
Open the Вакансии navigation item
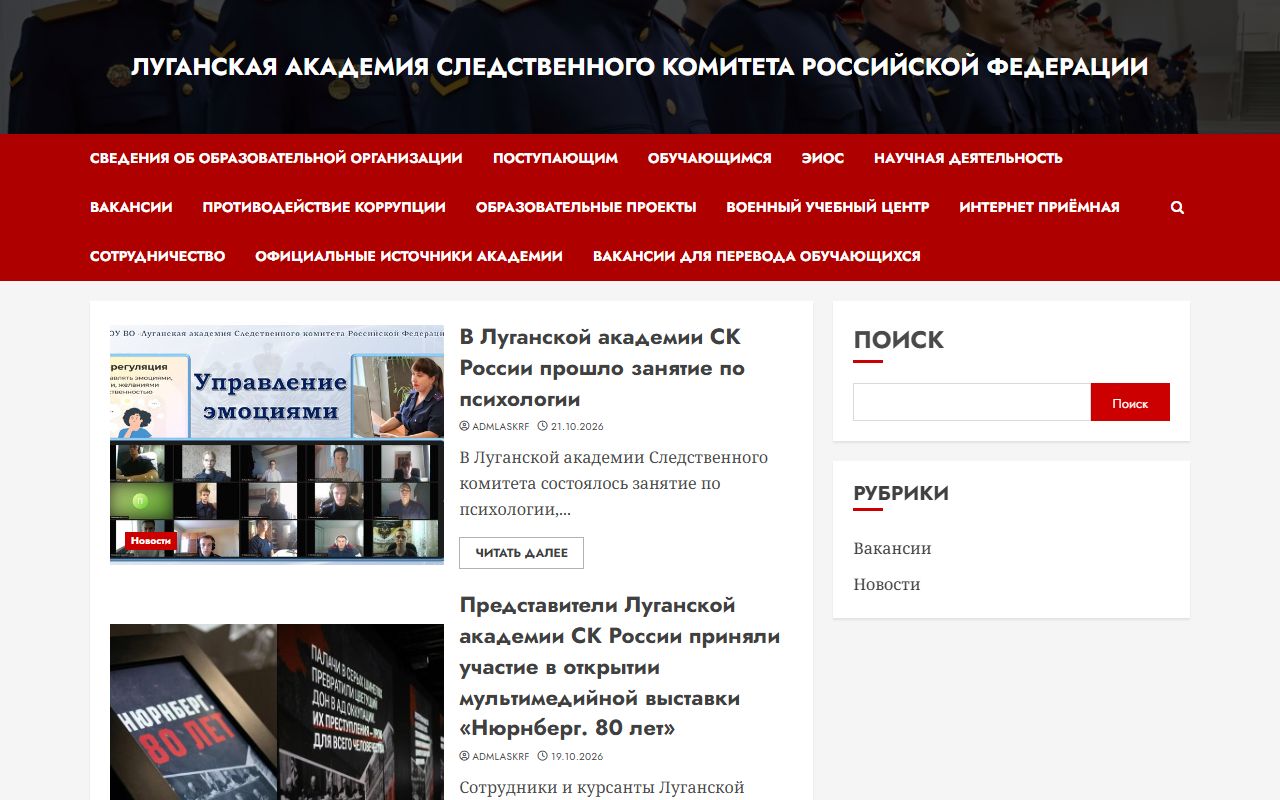point(131,207)
